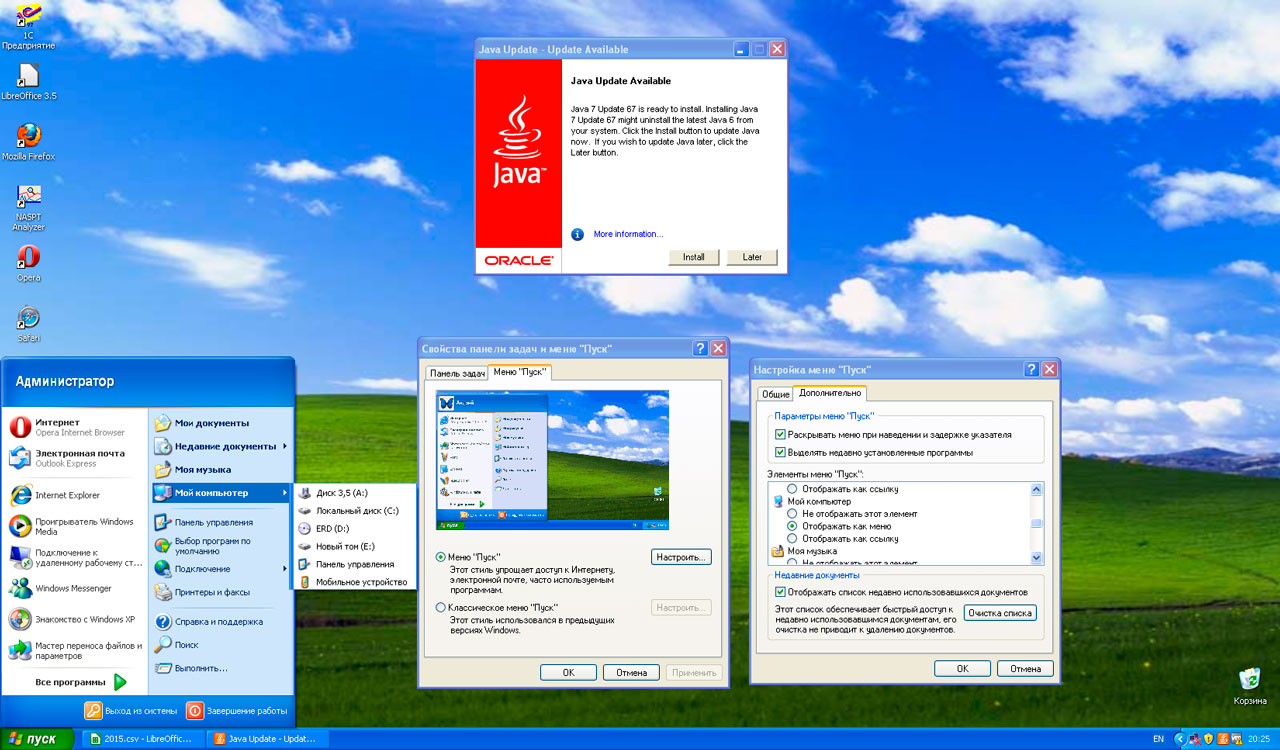Open Принтеры и факсы in Start menu

(x=220, y=592)
